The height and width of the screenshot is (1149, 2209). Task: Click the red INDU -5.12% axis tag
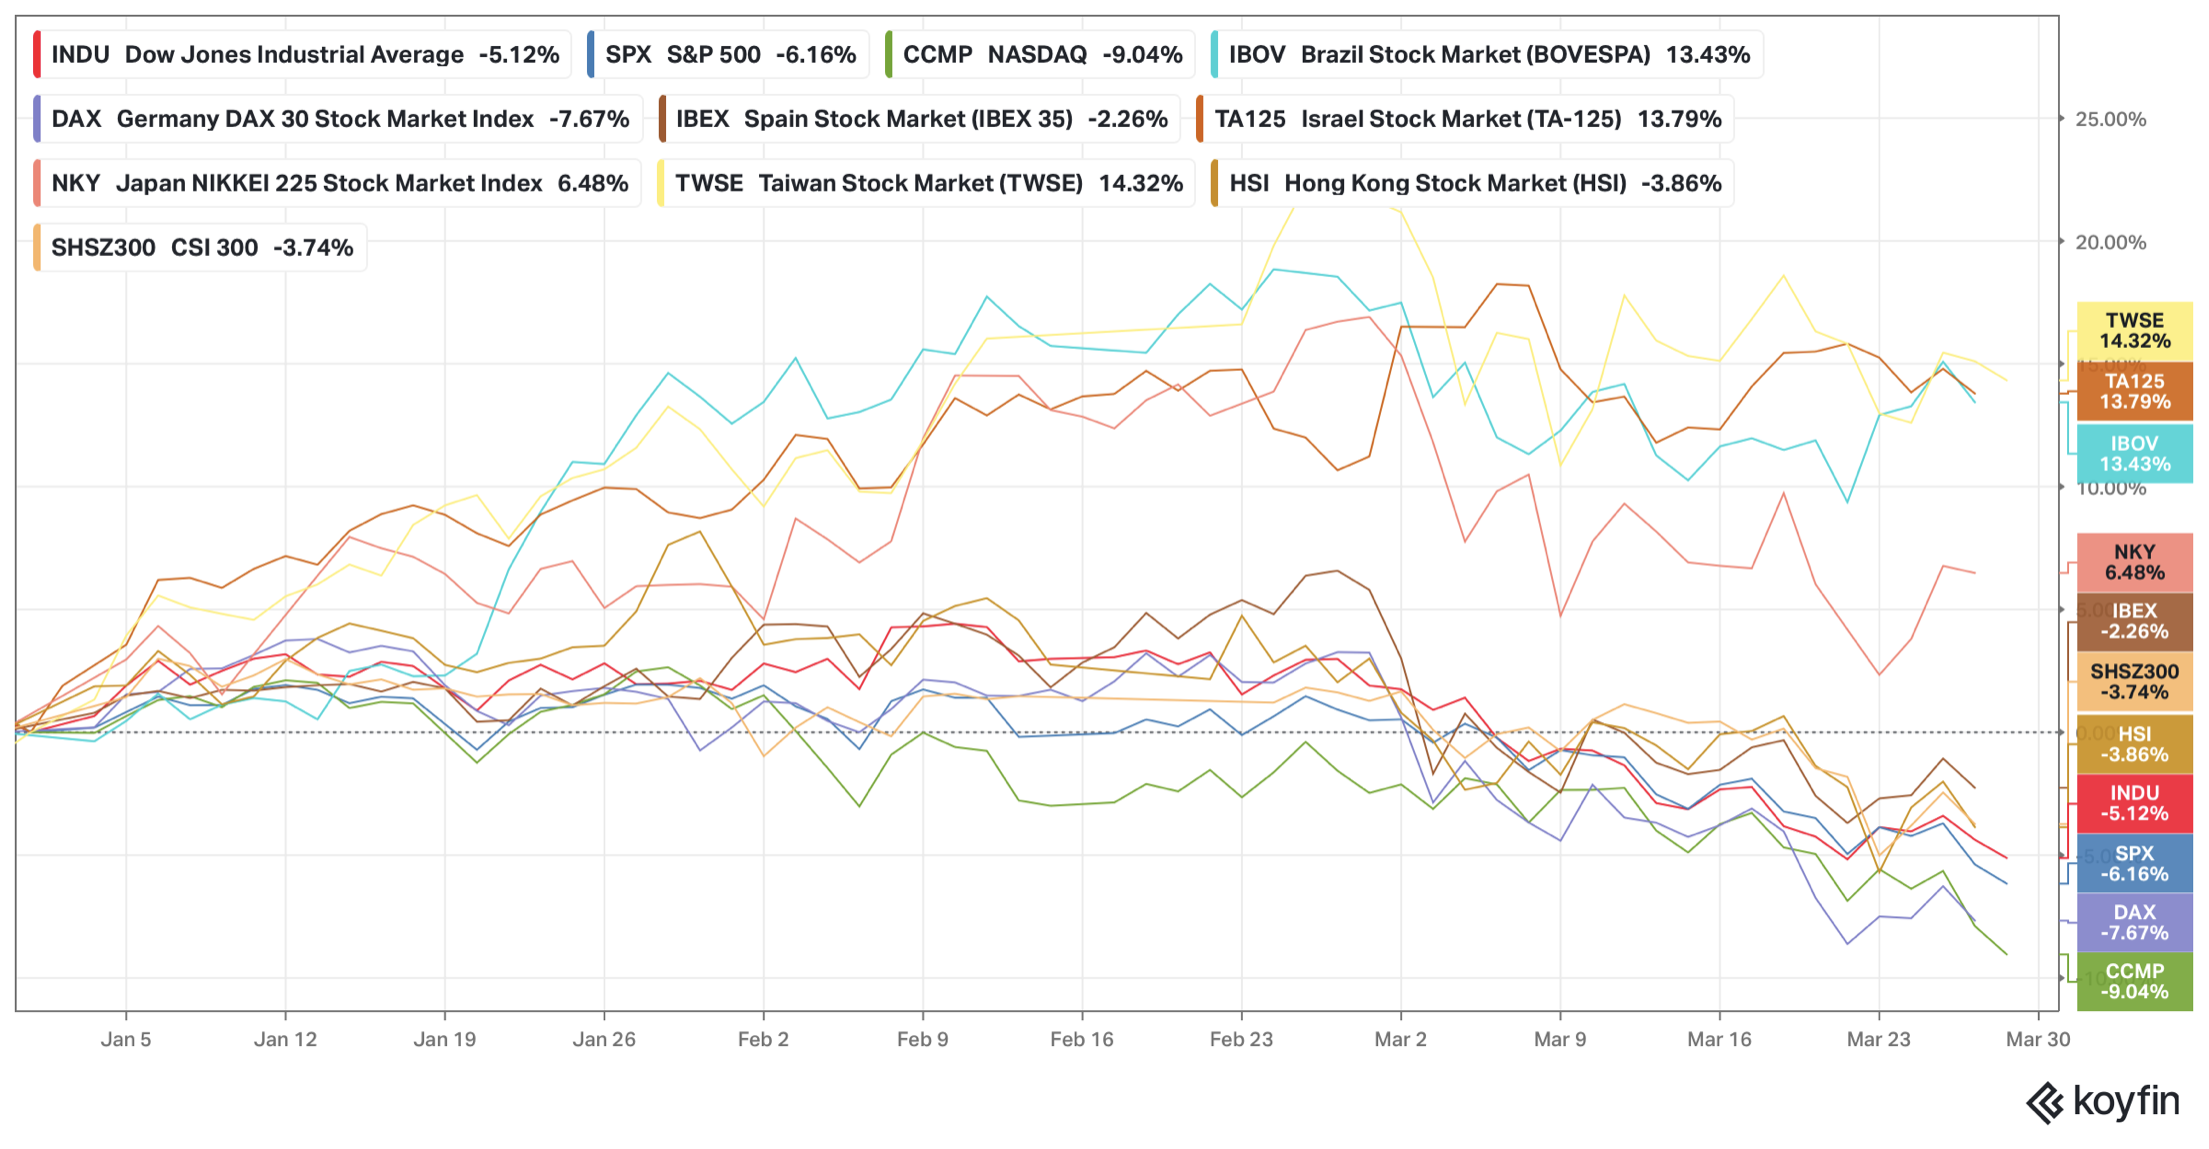2134,803
